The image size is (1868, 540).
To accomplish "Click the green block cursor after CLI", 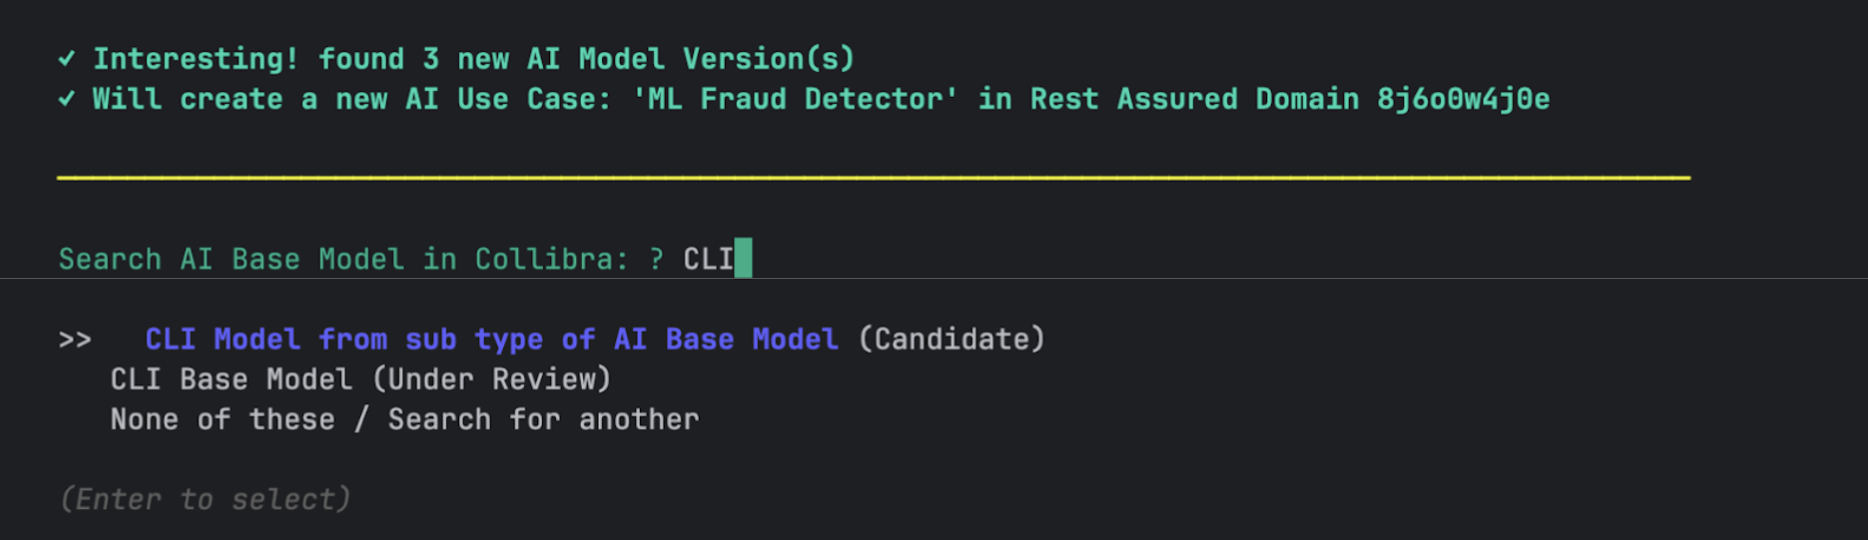I will (x=743, y=258).
